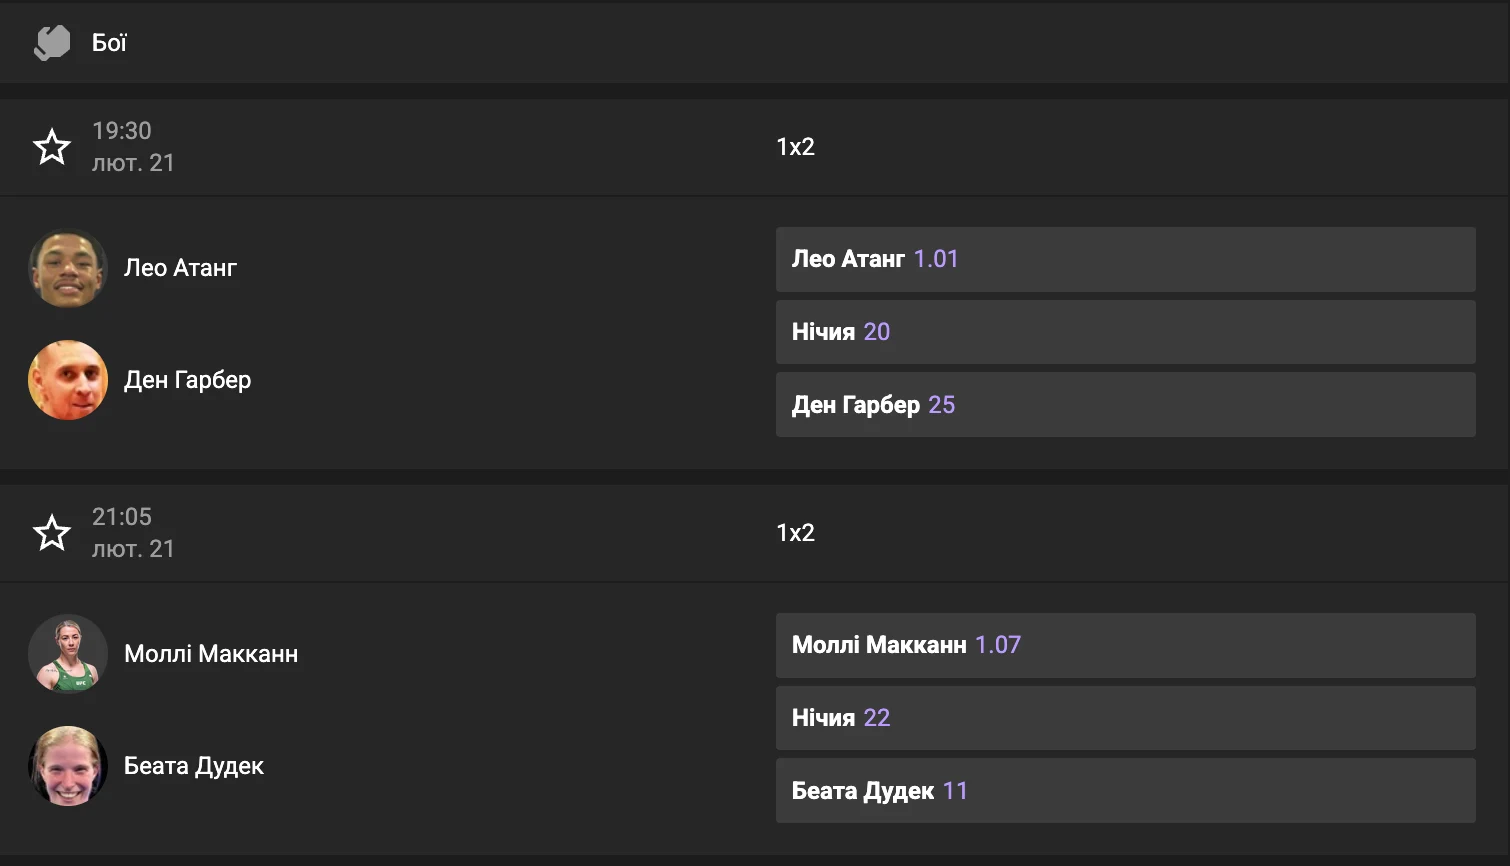The height and width of the screenshot is (866, 1510).
Task: Bet on Лео Атанг at 1.01
Action: tap(1125, 260)
